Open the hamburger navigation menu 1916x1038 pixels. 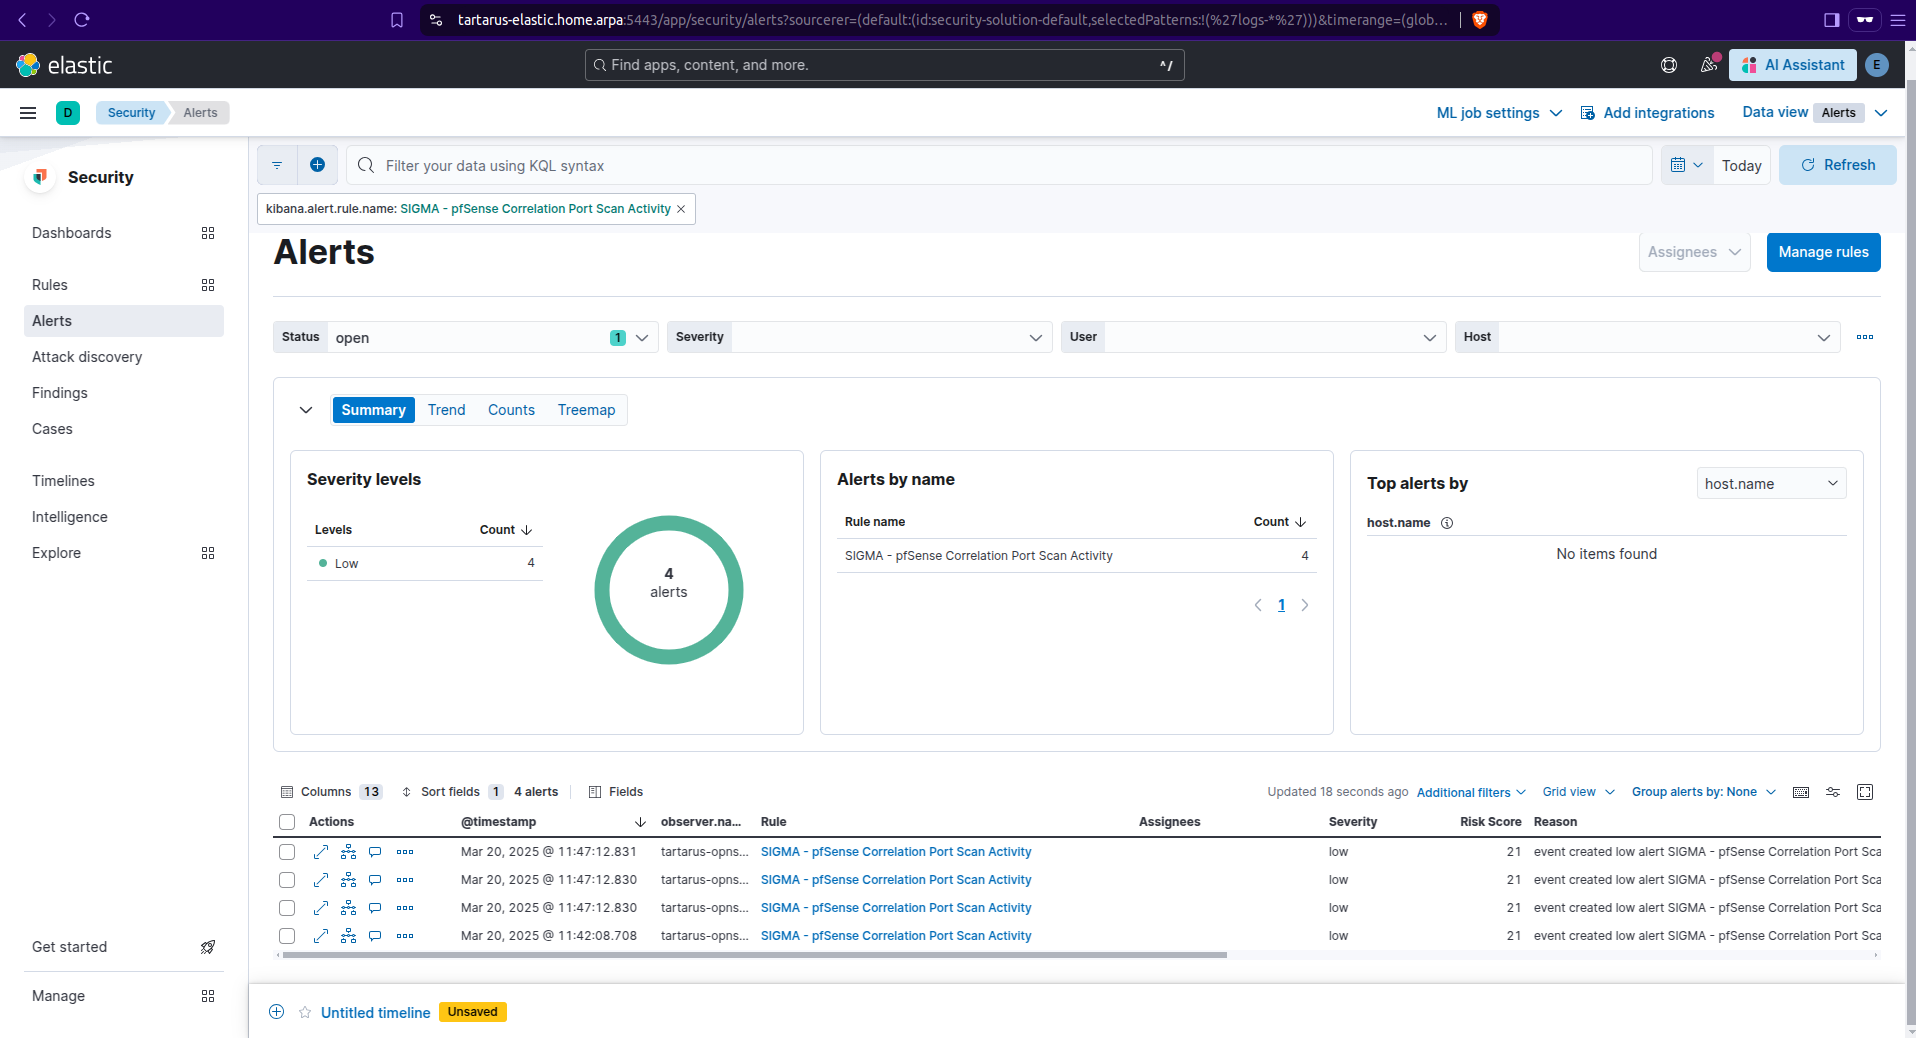click(28, 113)
